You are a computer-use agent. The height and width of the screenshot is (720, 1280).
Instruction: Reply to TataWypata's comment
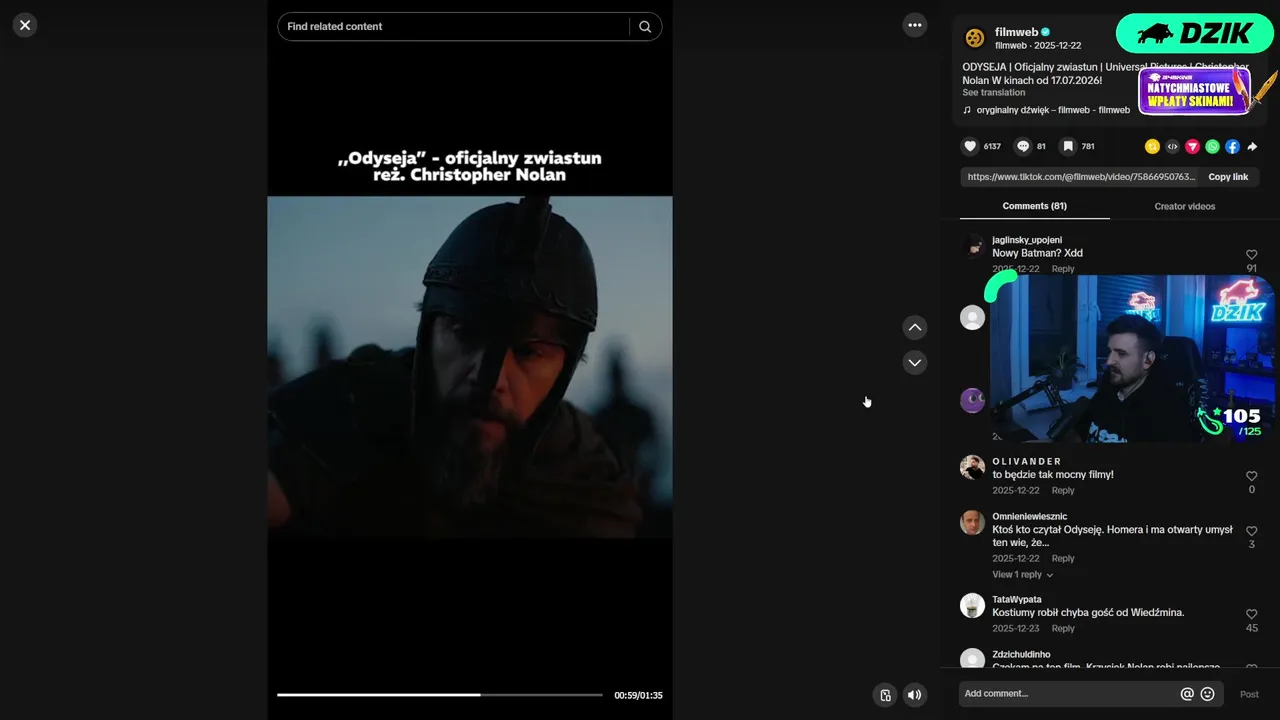pos(1063,628)
